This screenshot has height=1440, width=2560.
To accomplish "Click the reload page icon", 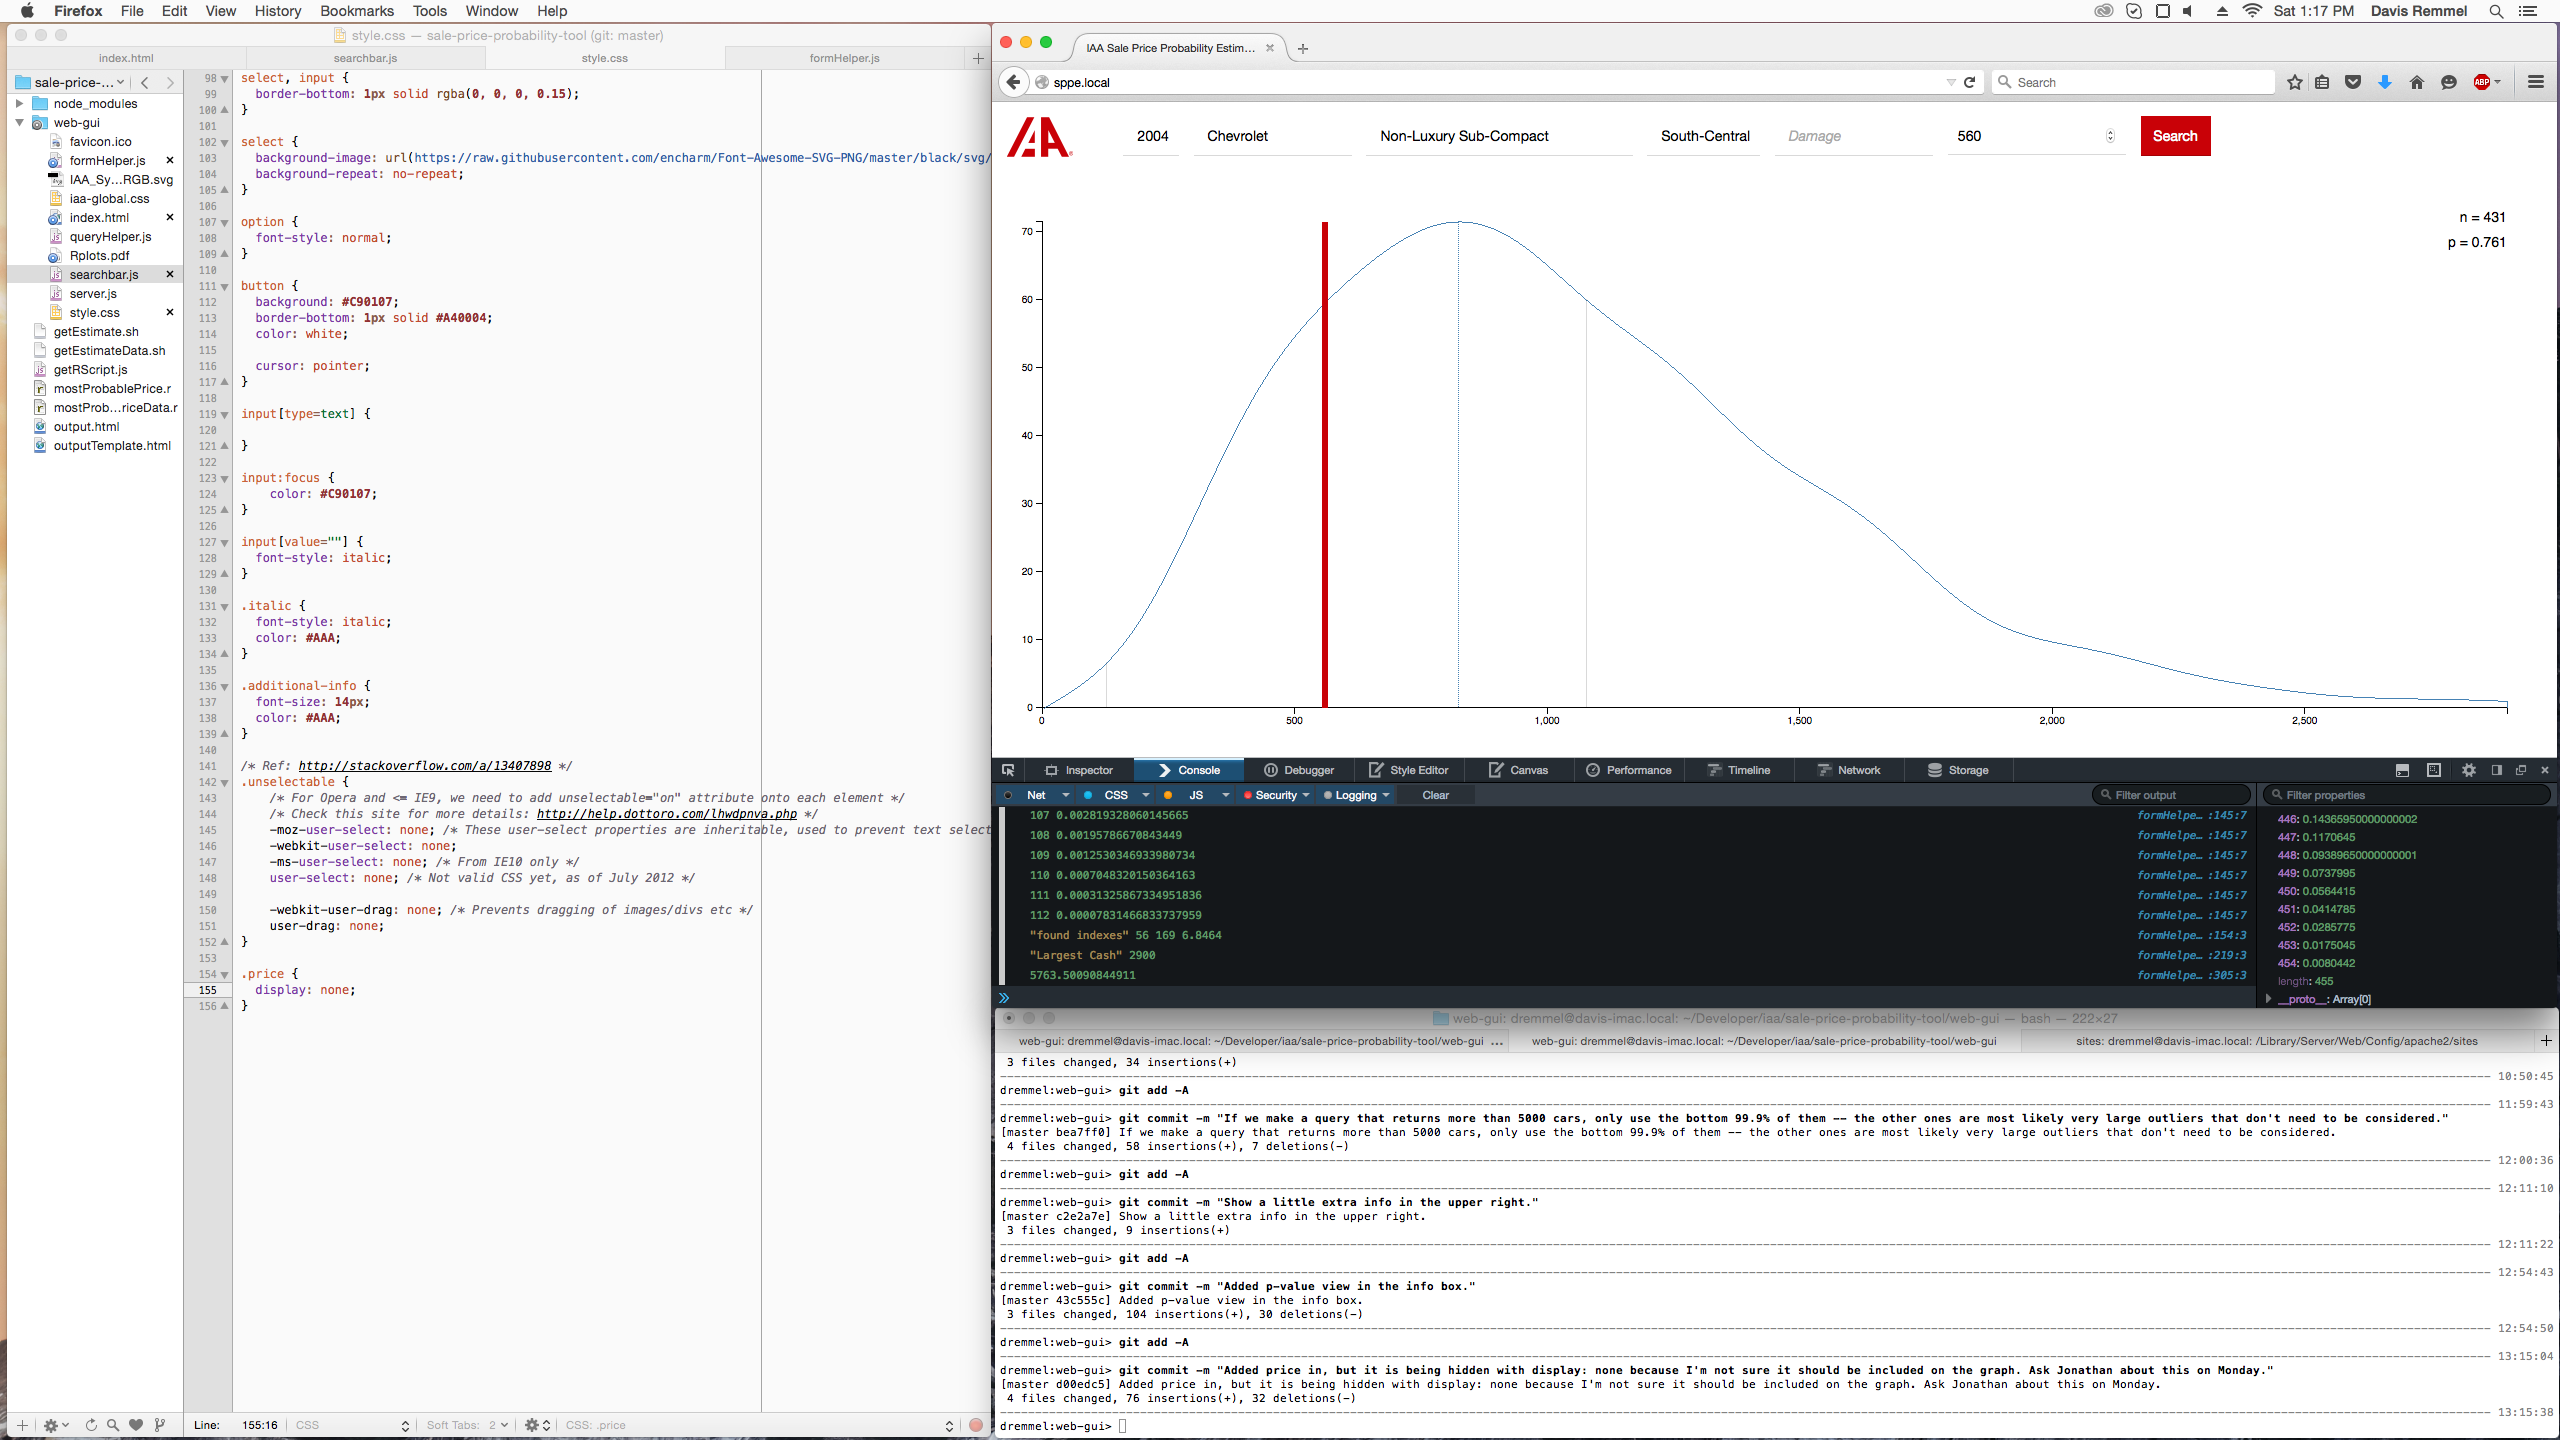I will point(1969,82).
